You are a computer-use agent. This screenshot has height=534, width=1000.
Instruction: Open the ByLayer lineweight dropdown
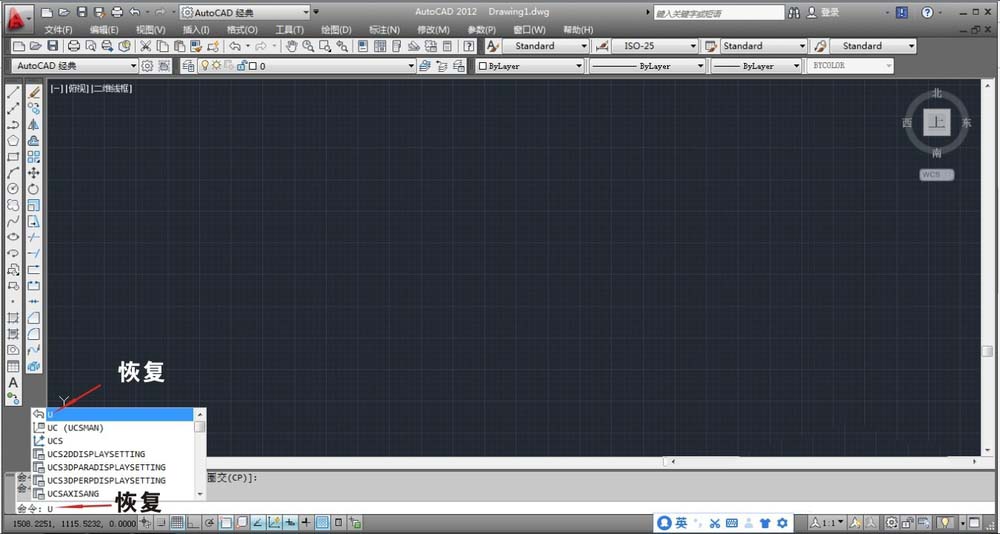coord(756,66)
